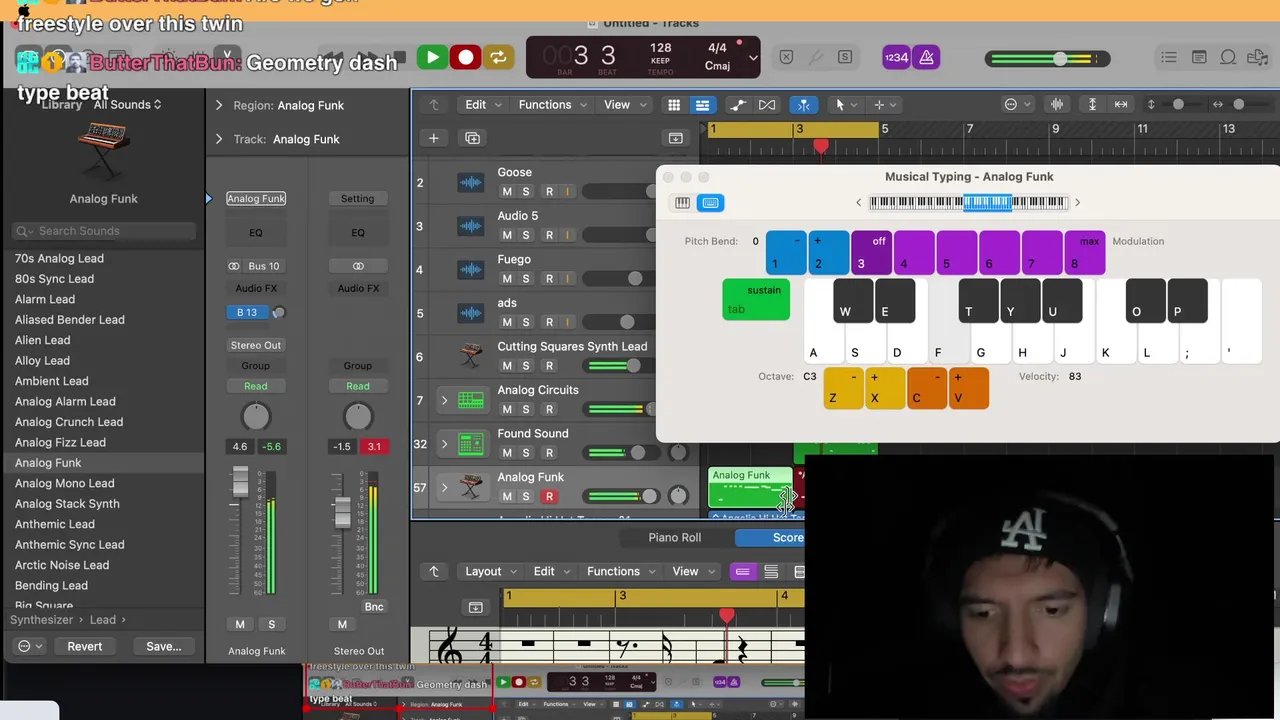This screenshot has width=1280, height=720.
Task: Click the add track plus button
Action: point(433,138)
